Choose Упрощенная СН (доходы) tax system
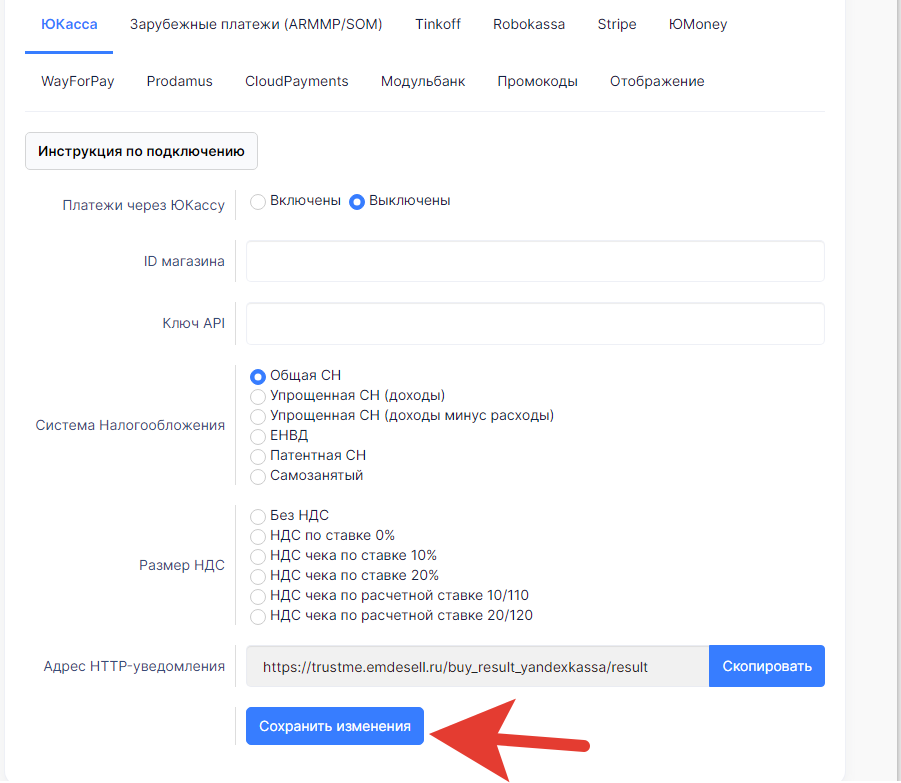Screen dimensions: 901x783 pos(258,396)
